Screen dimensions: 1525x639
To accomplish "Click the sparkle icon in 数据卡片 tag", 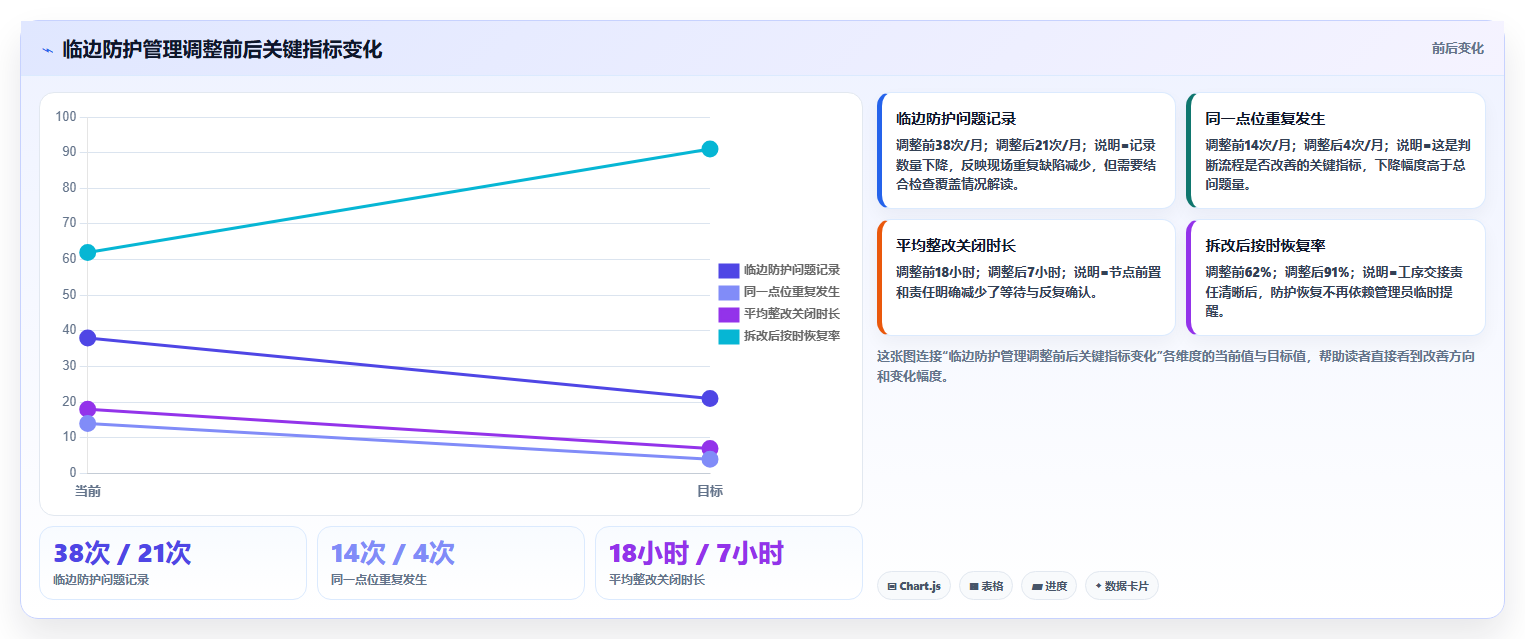I will 1098,587.
